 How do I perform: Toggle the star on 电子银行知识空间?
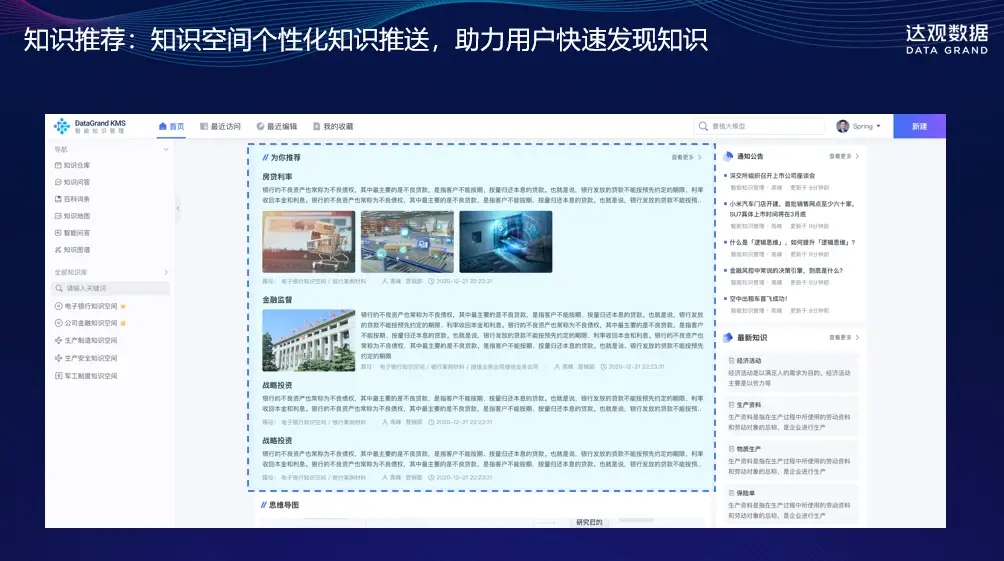pos(123,306)
